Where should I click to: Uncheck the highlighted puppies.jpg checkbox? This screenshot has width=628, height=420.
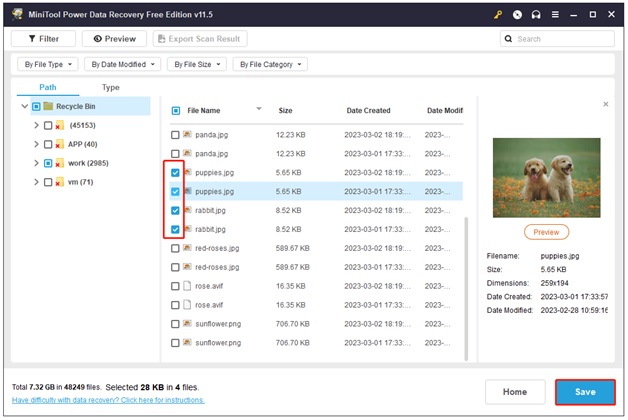click(176, 191)
